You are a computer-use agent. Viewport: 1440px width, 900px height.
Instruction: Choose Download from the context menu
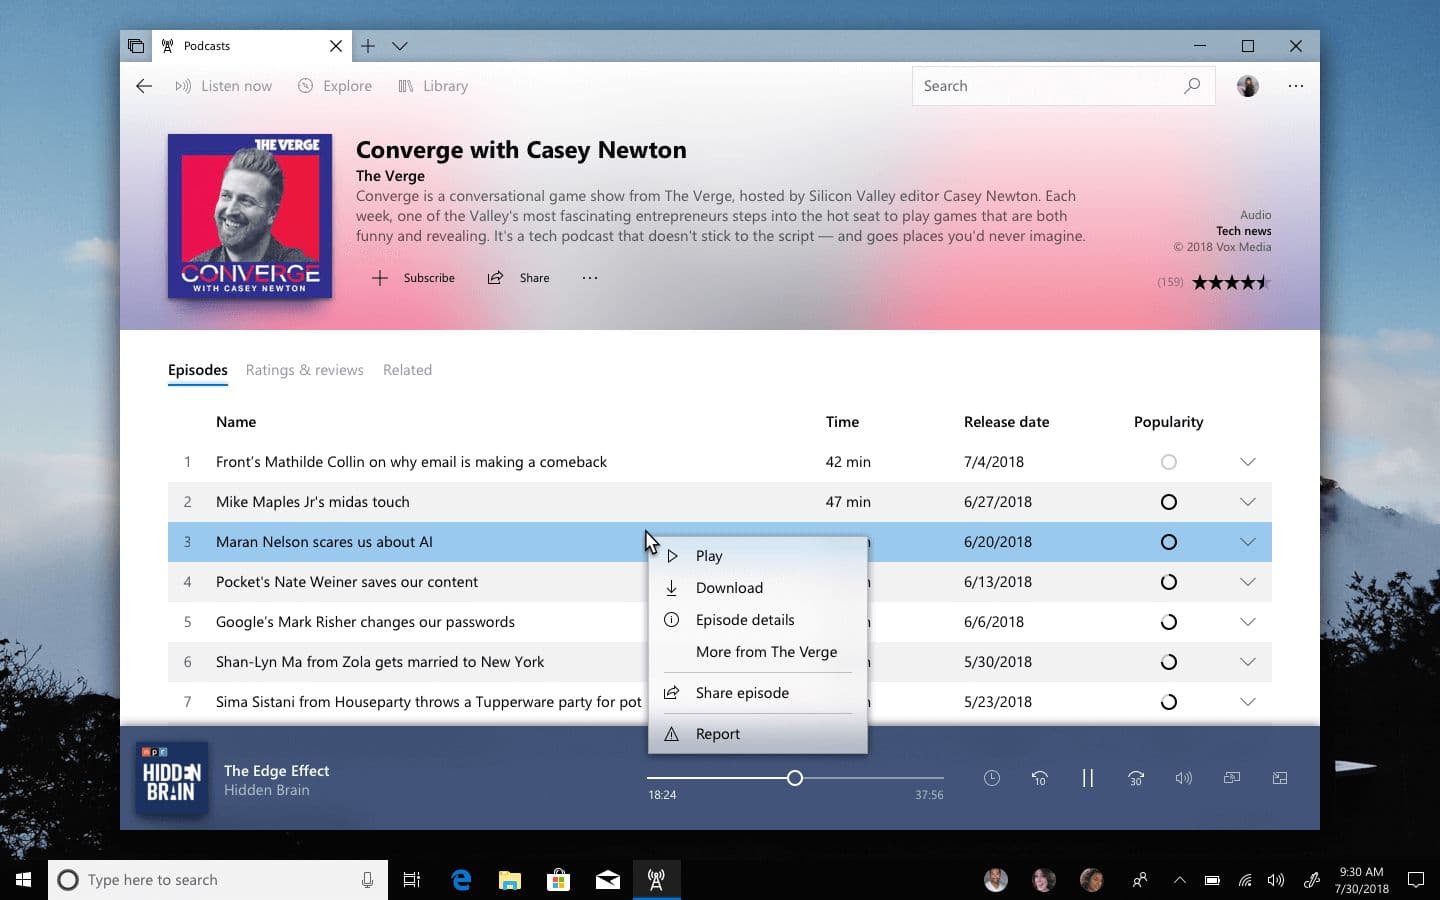758,588
